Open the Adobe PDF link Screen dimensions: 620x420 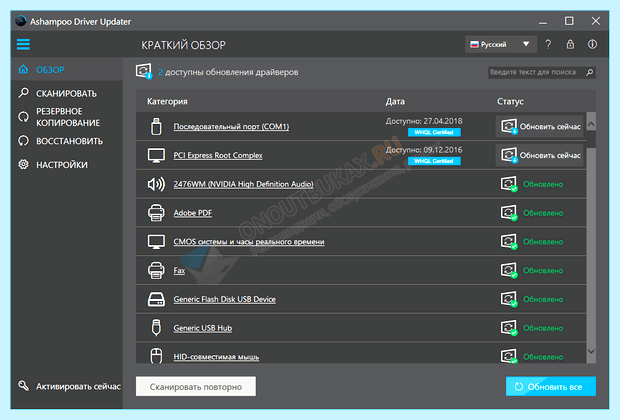pos(193,213)
